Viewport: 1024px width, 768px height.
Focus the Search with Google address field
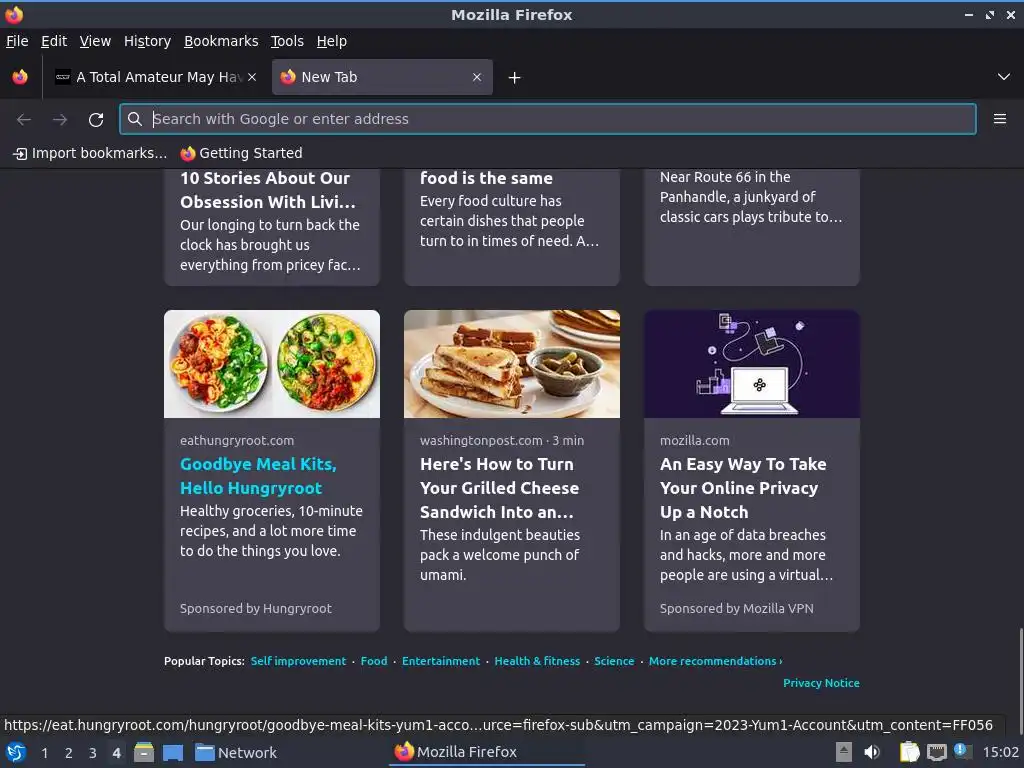[547, 119]
